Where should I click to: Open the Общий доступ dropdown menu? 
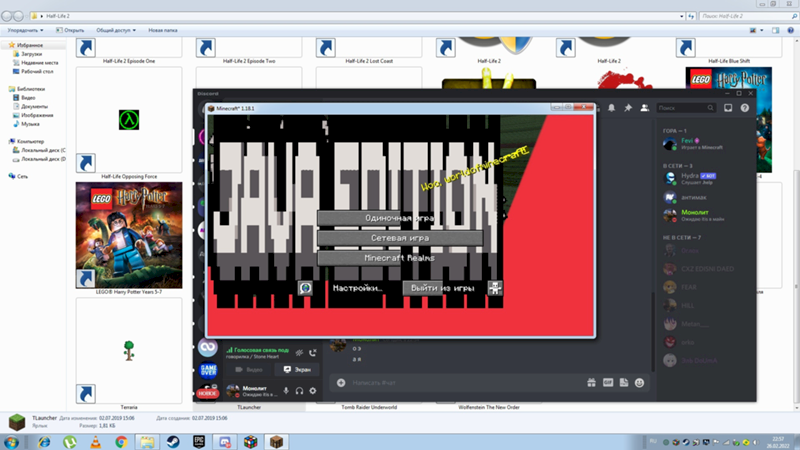pyautogui.click(x=114, y=31)
